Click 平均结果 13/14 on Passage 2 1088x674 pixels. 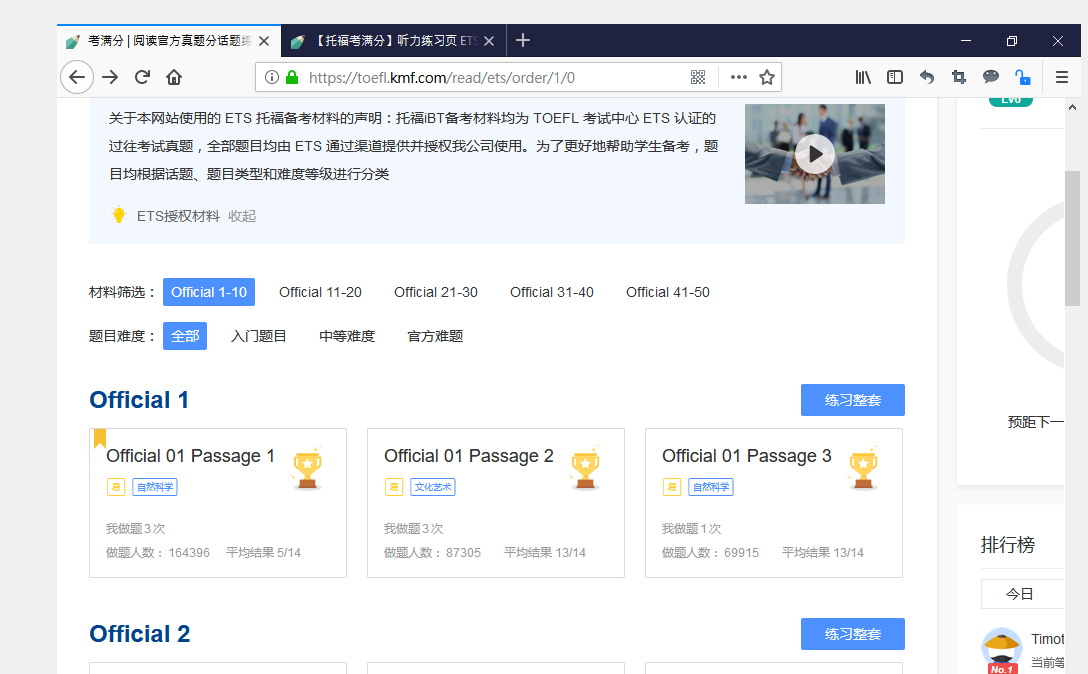click(x=545, y=553)
